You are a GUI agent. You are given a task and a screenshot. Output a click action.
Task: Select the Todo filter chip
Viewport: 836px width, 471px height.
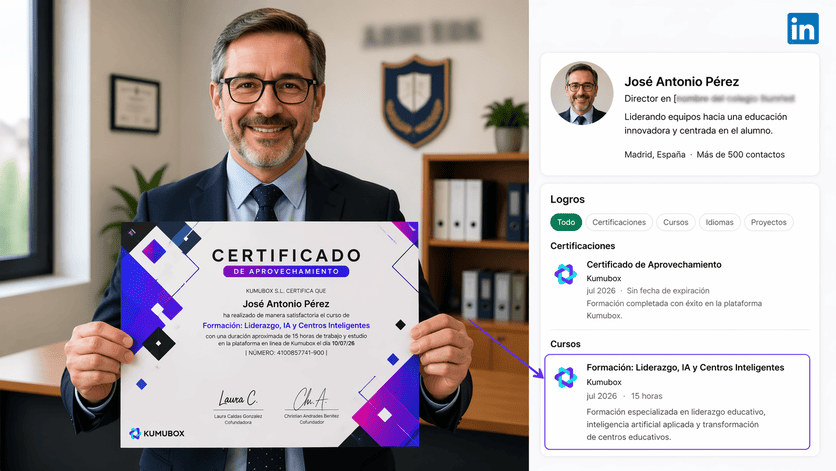click(x=566, y=222)
